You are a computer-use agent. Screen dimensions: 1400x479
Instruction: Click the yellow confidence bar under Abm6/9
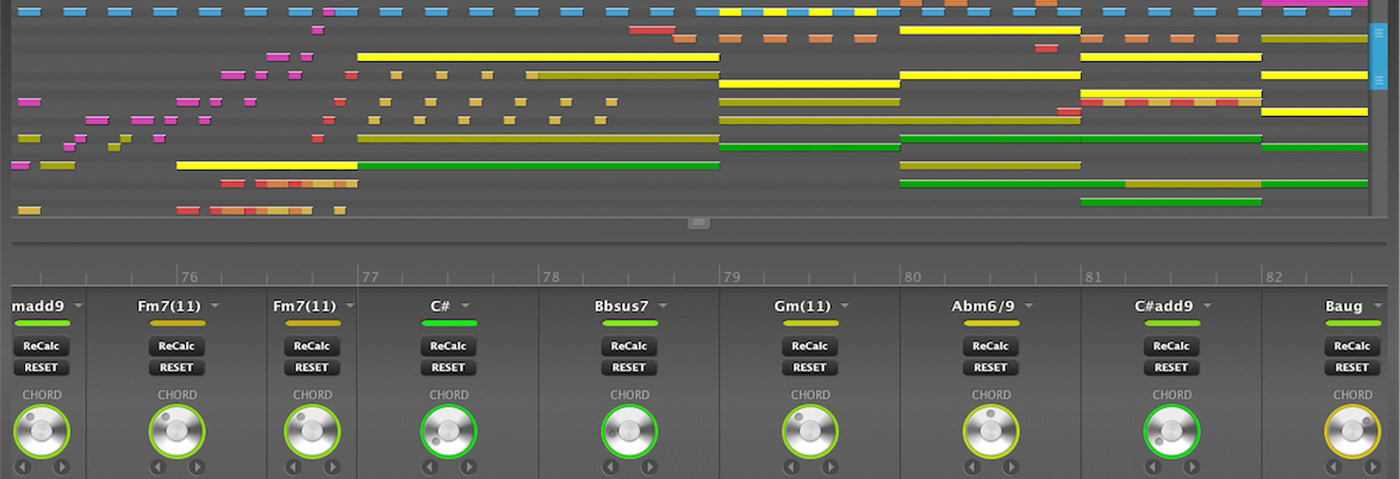[x=992, y=323]
